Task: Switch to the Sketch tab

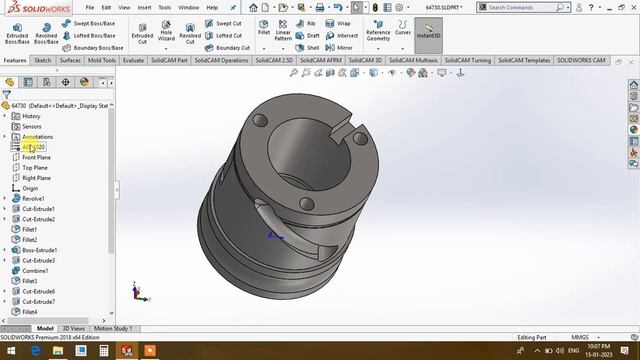Action: tap(43, 60)
